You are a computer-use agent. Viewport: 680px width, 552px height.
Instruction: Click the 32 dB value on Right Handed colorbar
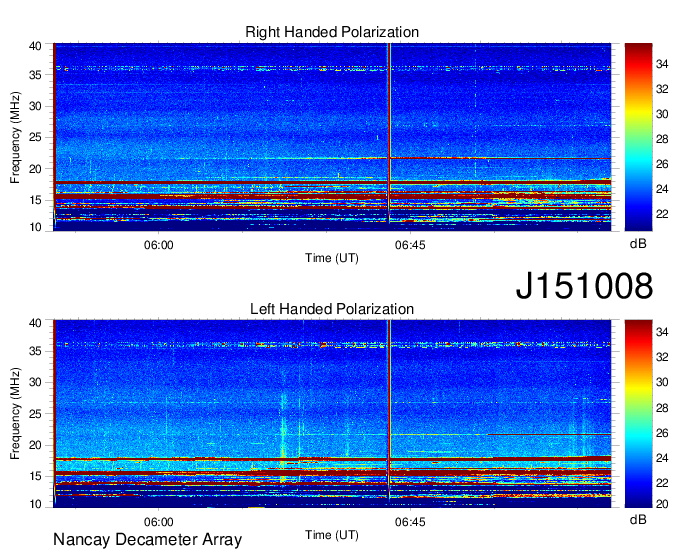pyautogui.click(x=662, y=89)
